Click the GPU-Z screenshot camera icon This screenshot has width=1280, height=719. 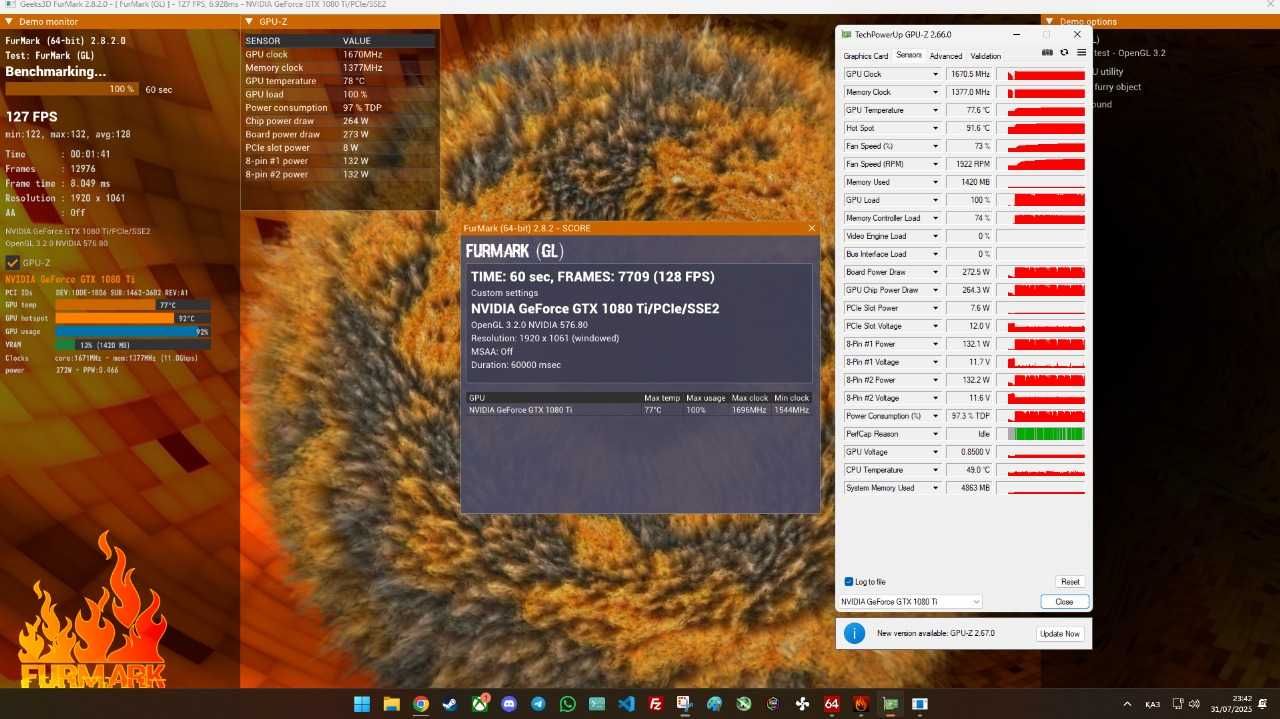click(1047, 52)
